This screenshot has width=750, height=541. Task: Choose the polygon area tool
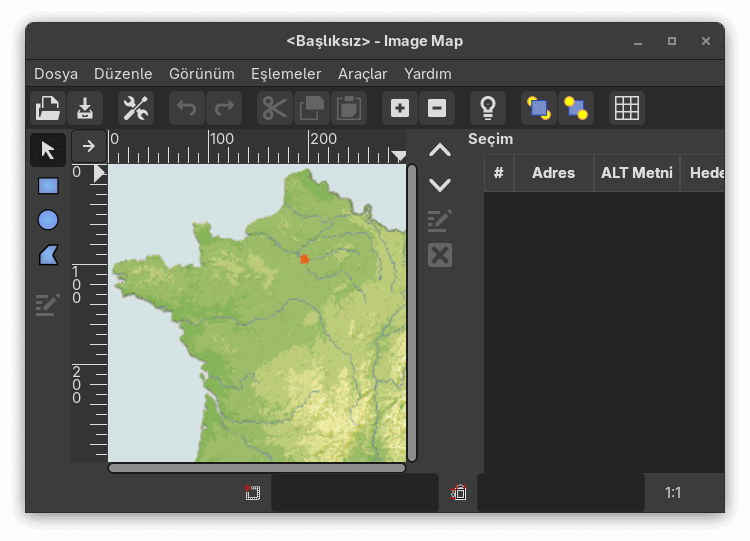tap(48, 255)
